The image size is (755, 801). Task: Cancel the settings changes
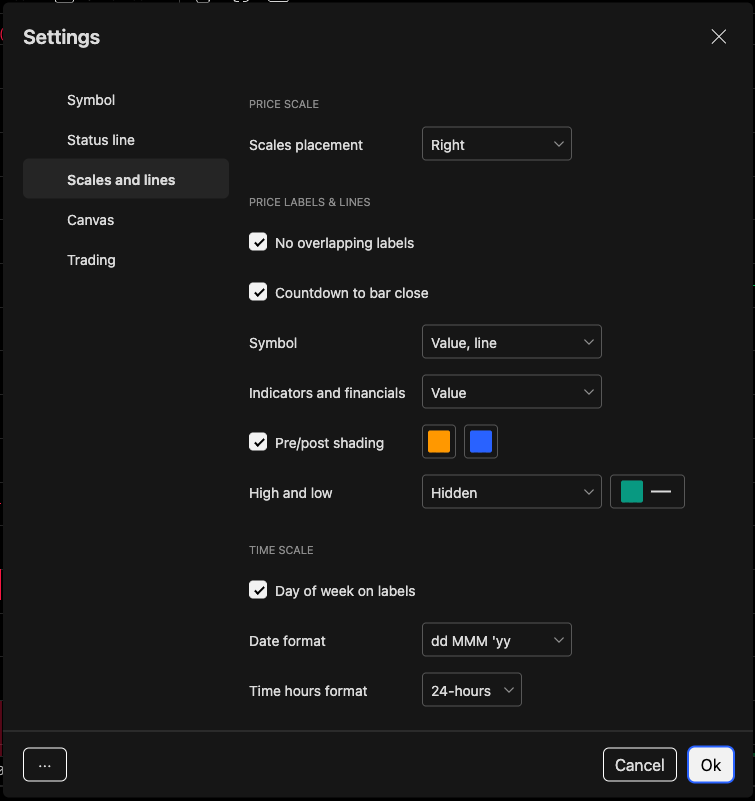coord(640,765)
